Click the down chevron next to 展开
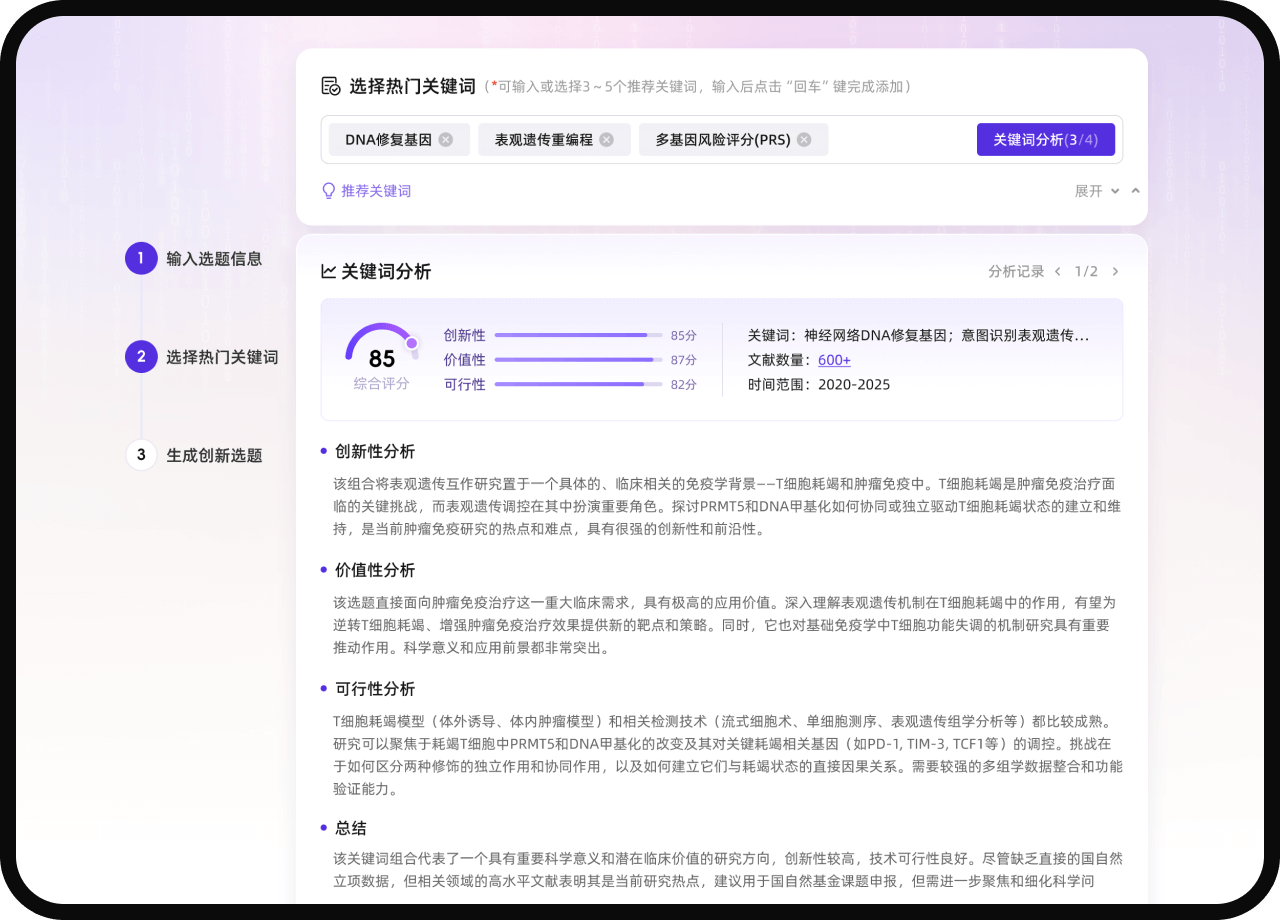Screen dimensions: 1280x920 click(x=1115, y=191)
